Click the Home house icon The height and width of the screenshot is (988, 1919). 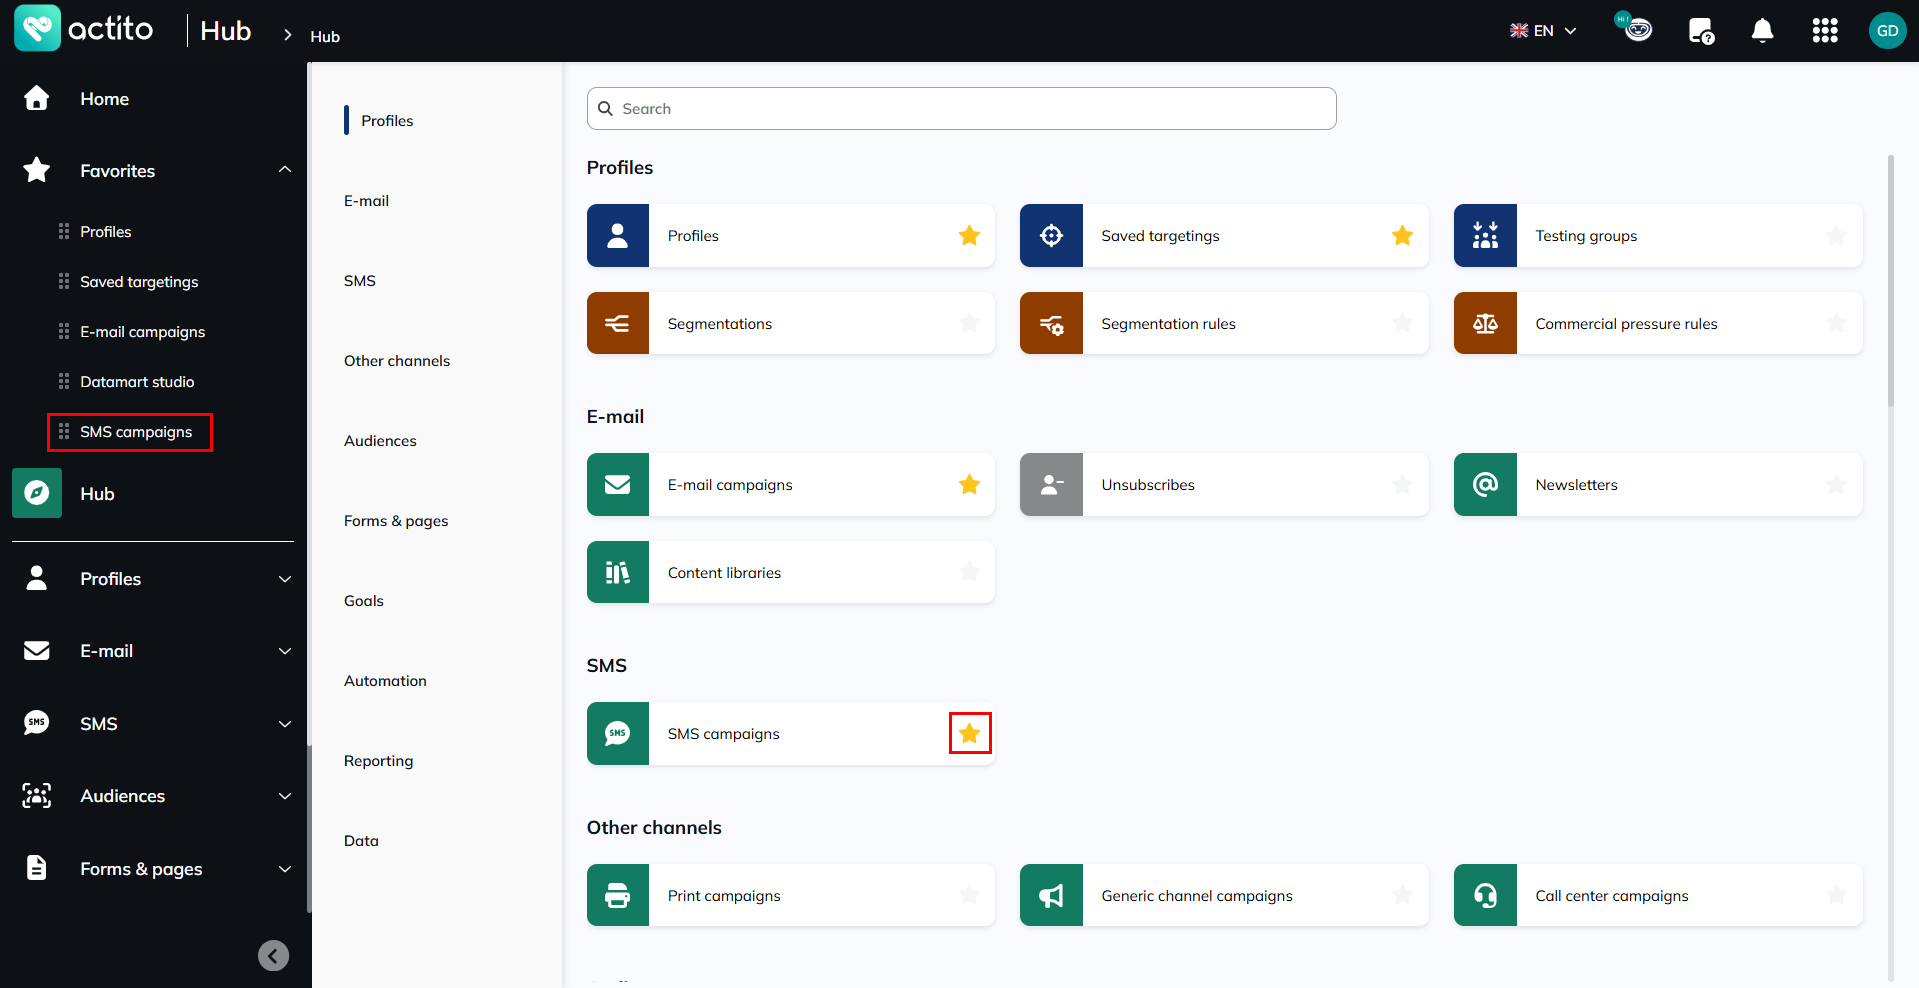tap(37, 98)
